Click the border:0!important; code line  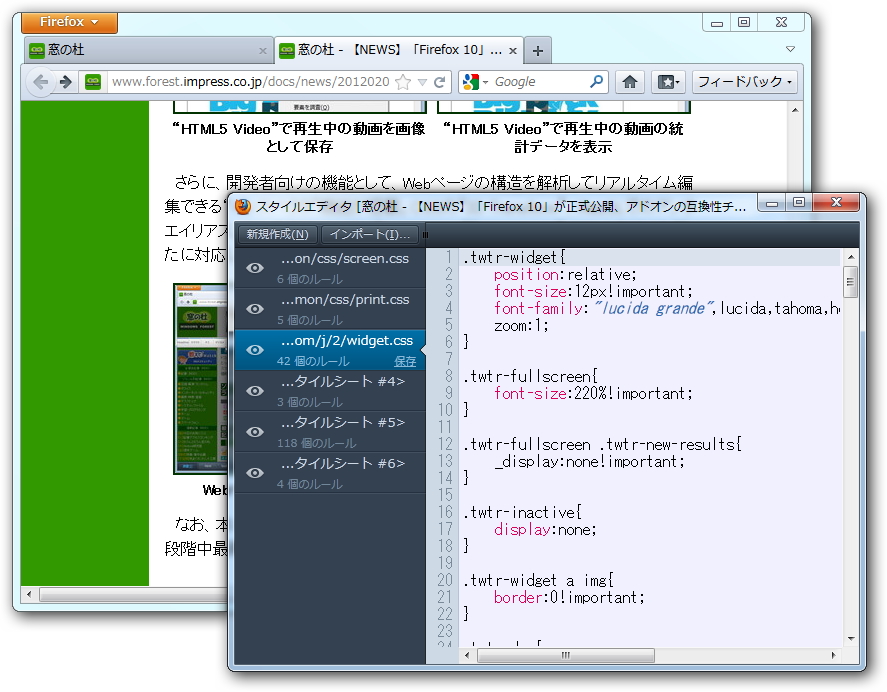569,598
